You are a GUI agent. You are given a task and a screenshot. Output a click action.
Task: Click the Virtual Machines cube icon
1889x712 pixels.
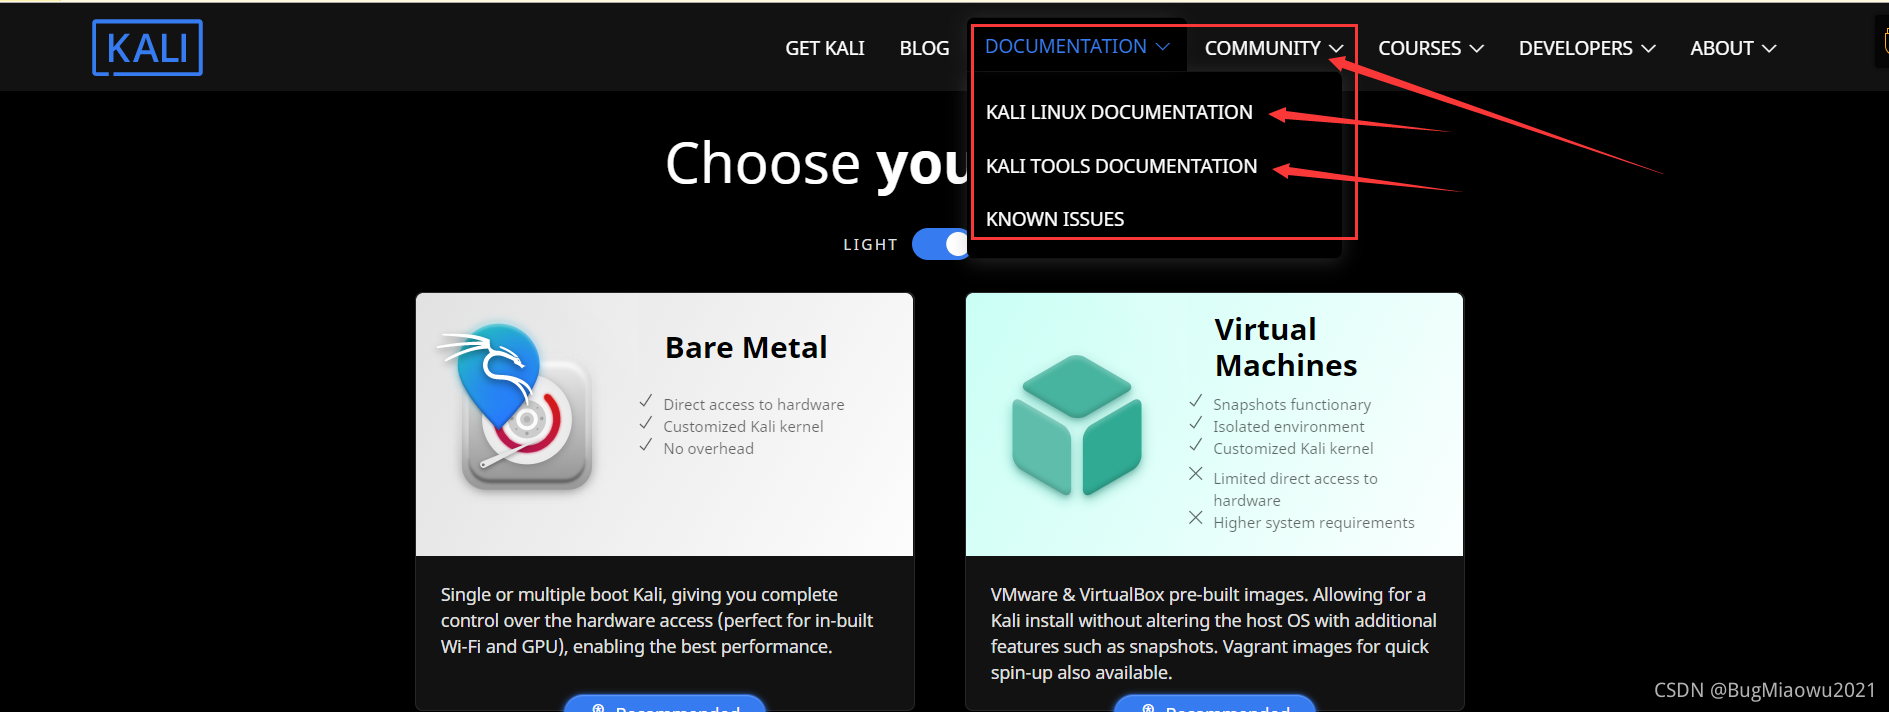click(x=1076, y=425)
